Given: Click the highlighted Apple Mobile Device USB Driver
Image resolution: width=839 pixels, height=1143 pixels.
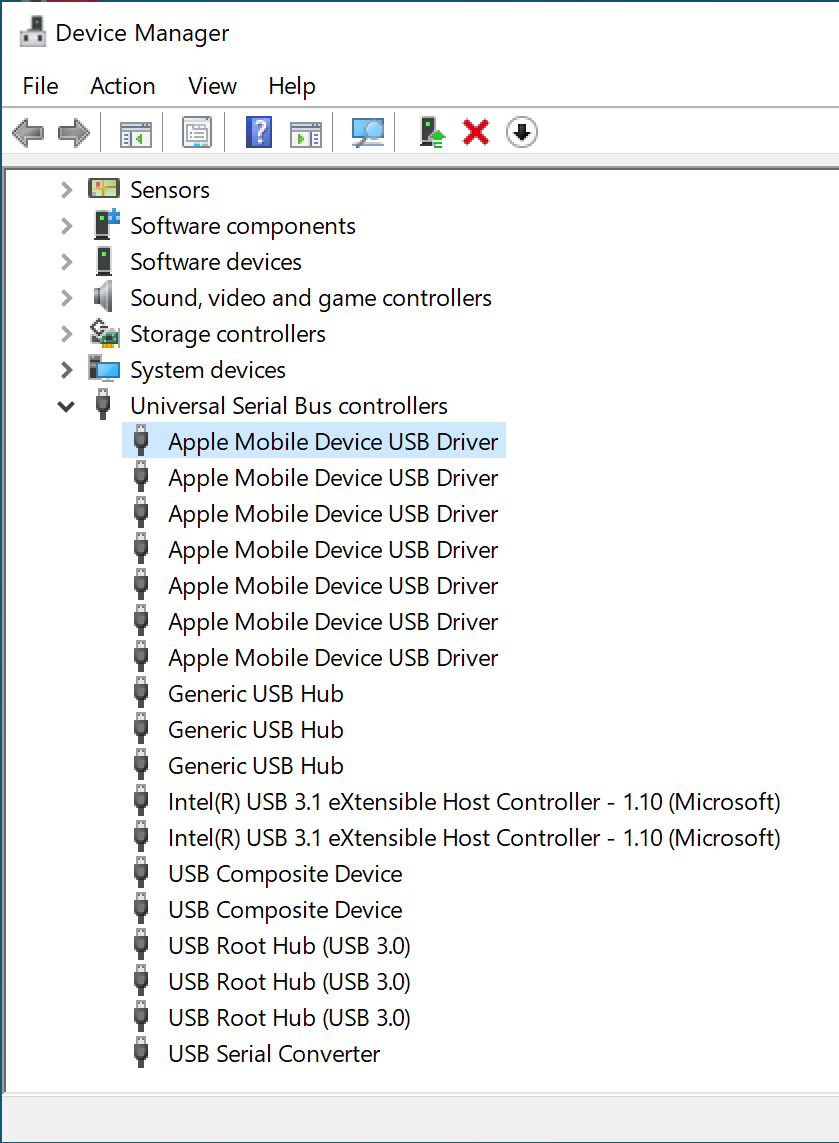Looking at the screenshot, I should 333,442.
